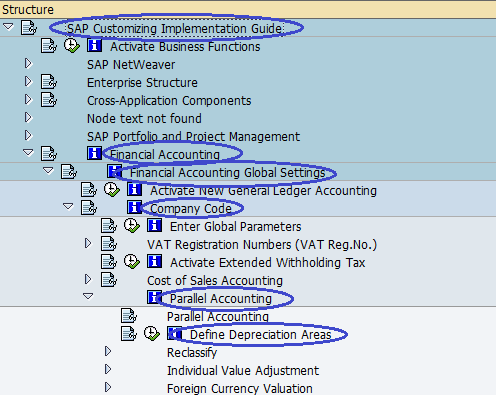496x395 pixels.
Task: Expand the Reclassify node
Action: click(108, 351)
